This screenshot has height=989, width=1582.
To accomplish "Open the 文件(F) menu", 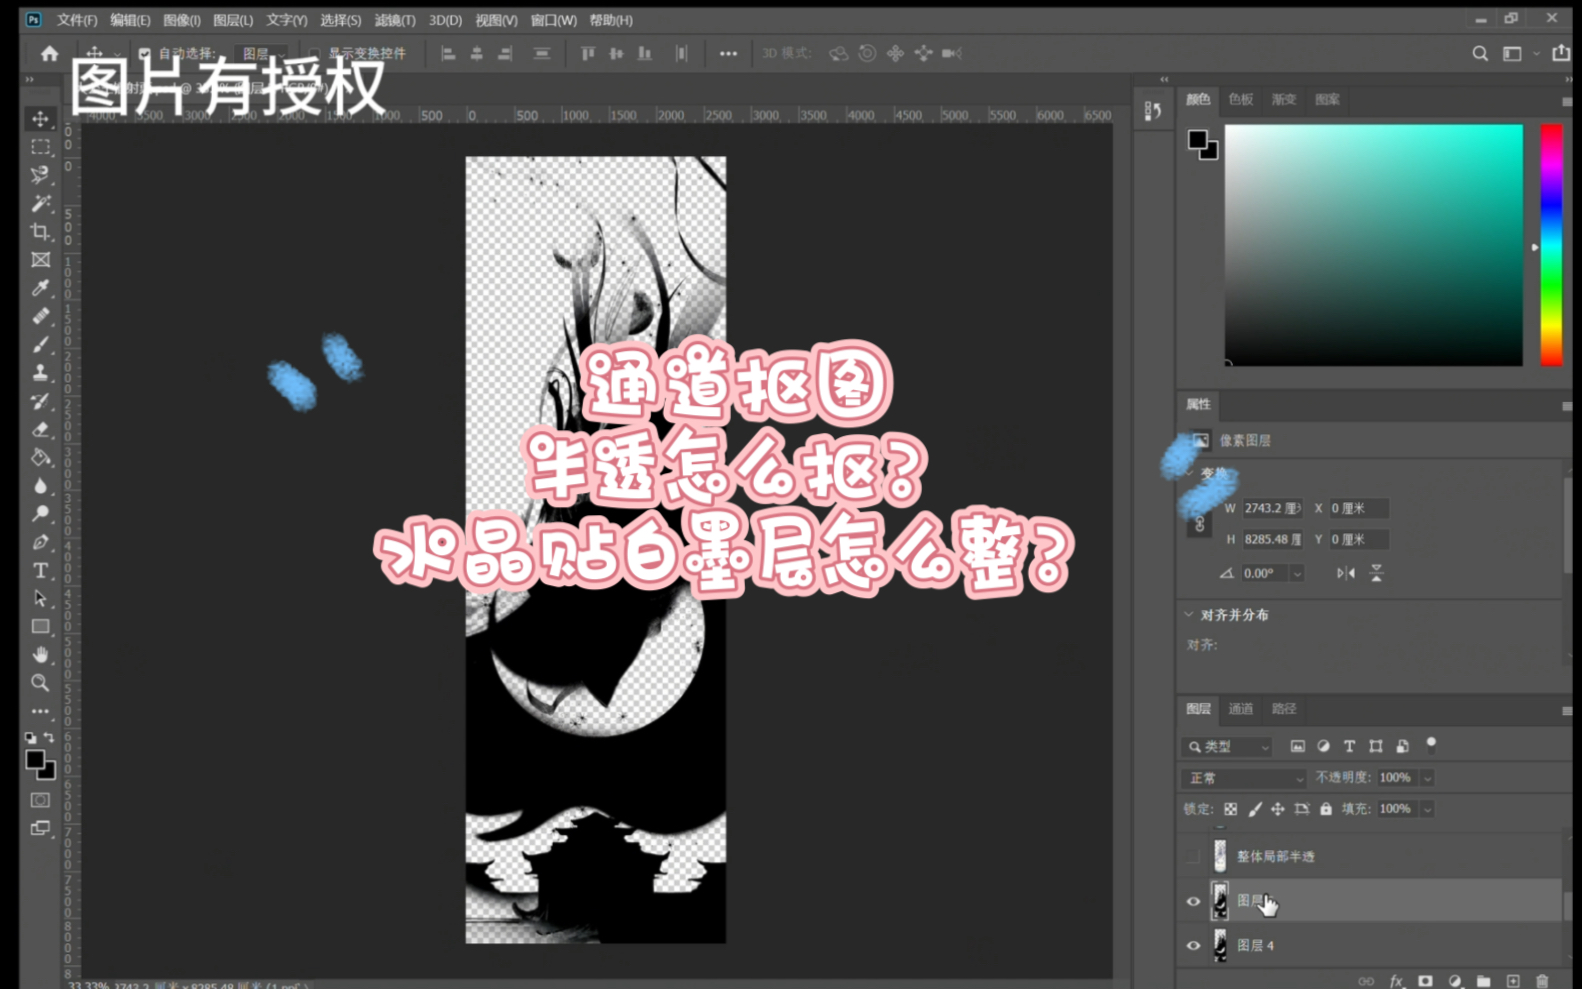I will coord(77,20).
